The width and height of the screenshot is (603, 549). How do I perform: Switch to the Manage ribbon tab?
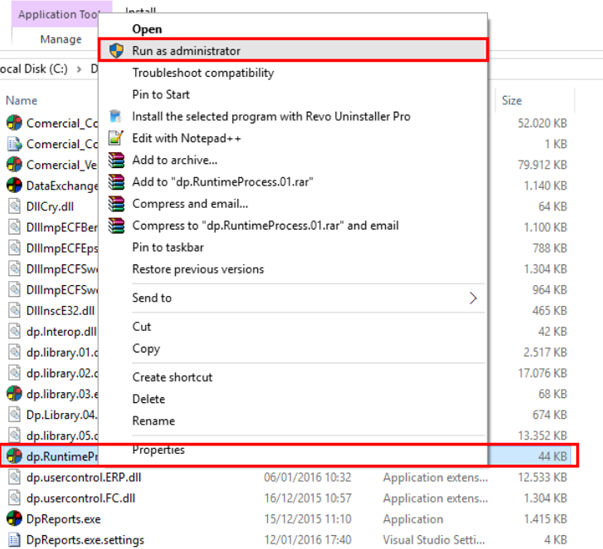[60, 39]
